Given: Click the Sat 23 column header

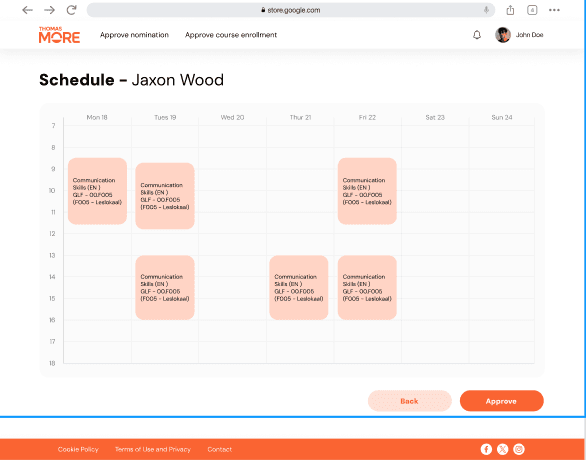Looking at the screenshot, I should (435, 117).
